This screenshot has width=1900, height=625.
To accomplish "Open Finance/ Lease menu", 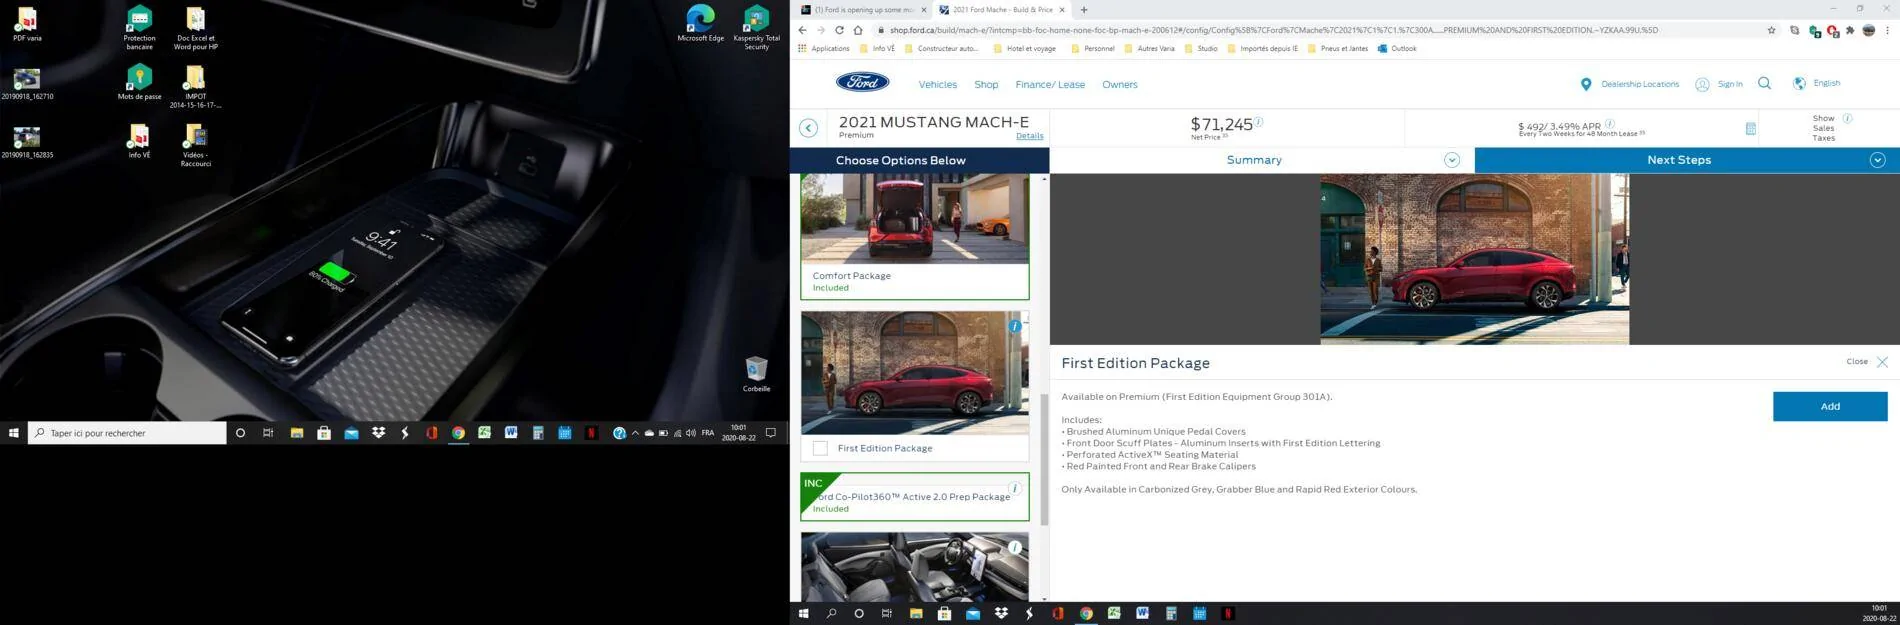I will [1050, 85].
